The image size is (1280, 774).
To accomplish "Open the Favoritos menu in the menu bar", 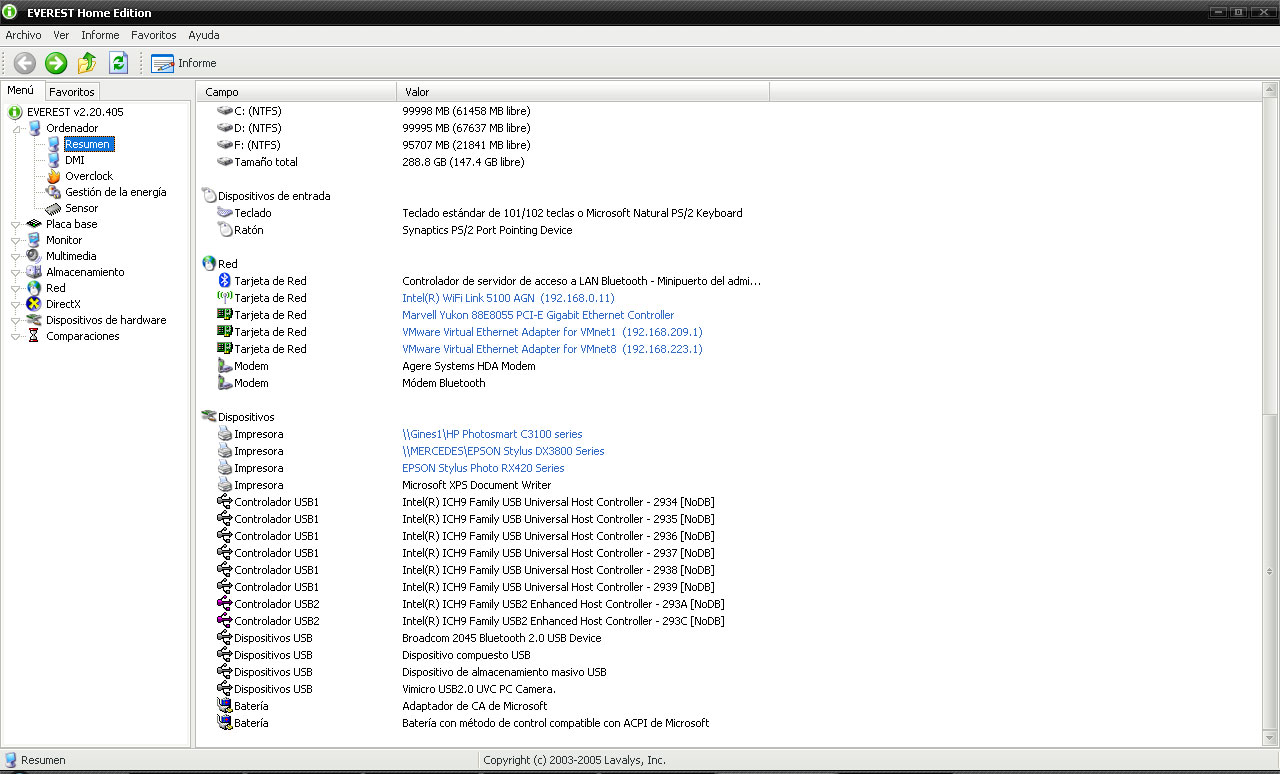I will coord(154,35).
